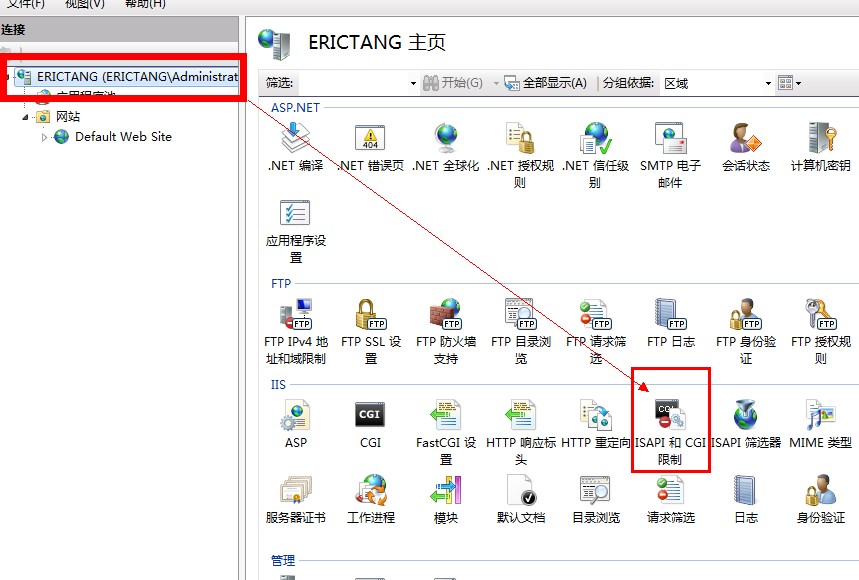Open 身份验证 in IIS section

tap(821, 499)
